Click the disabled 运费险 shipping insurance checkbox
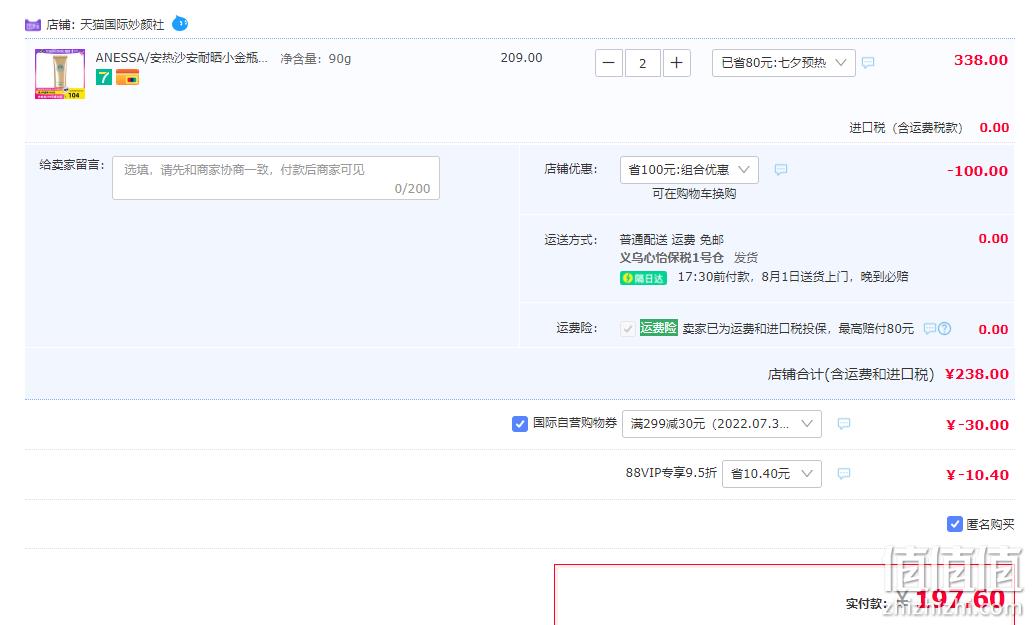Viewport: 1032px width, 625px height. coord(627,328)
